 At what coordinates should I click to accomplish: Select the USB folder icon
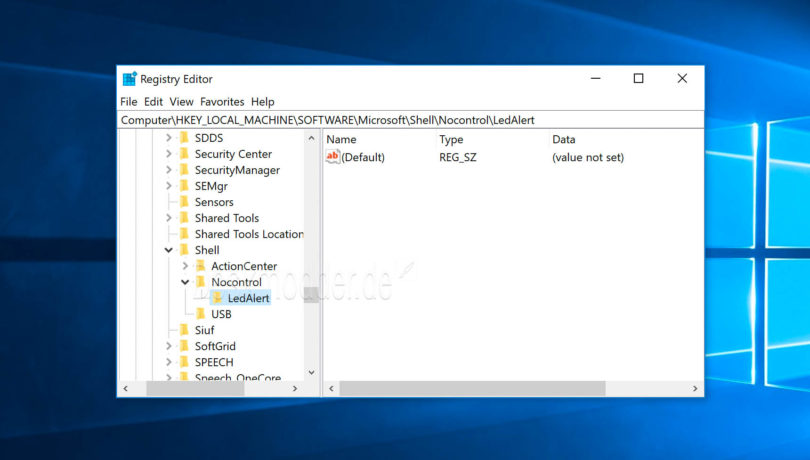click(x=200, y=314)
